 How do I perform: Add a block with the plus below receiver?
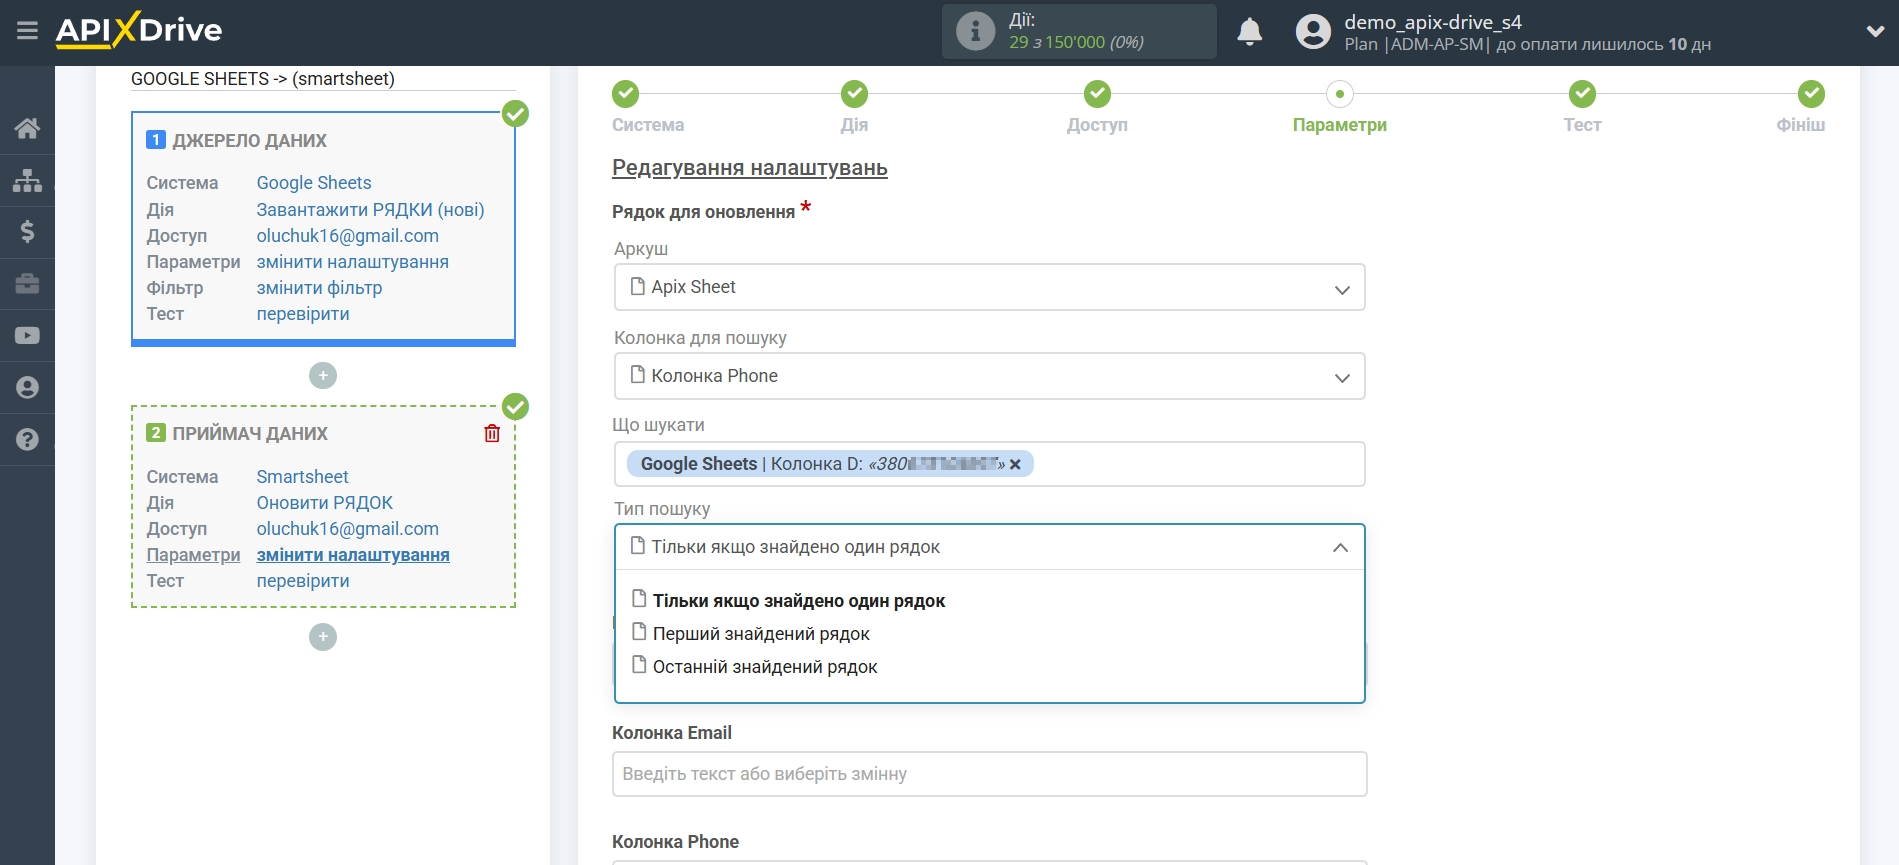323,637
